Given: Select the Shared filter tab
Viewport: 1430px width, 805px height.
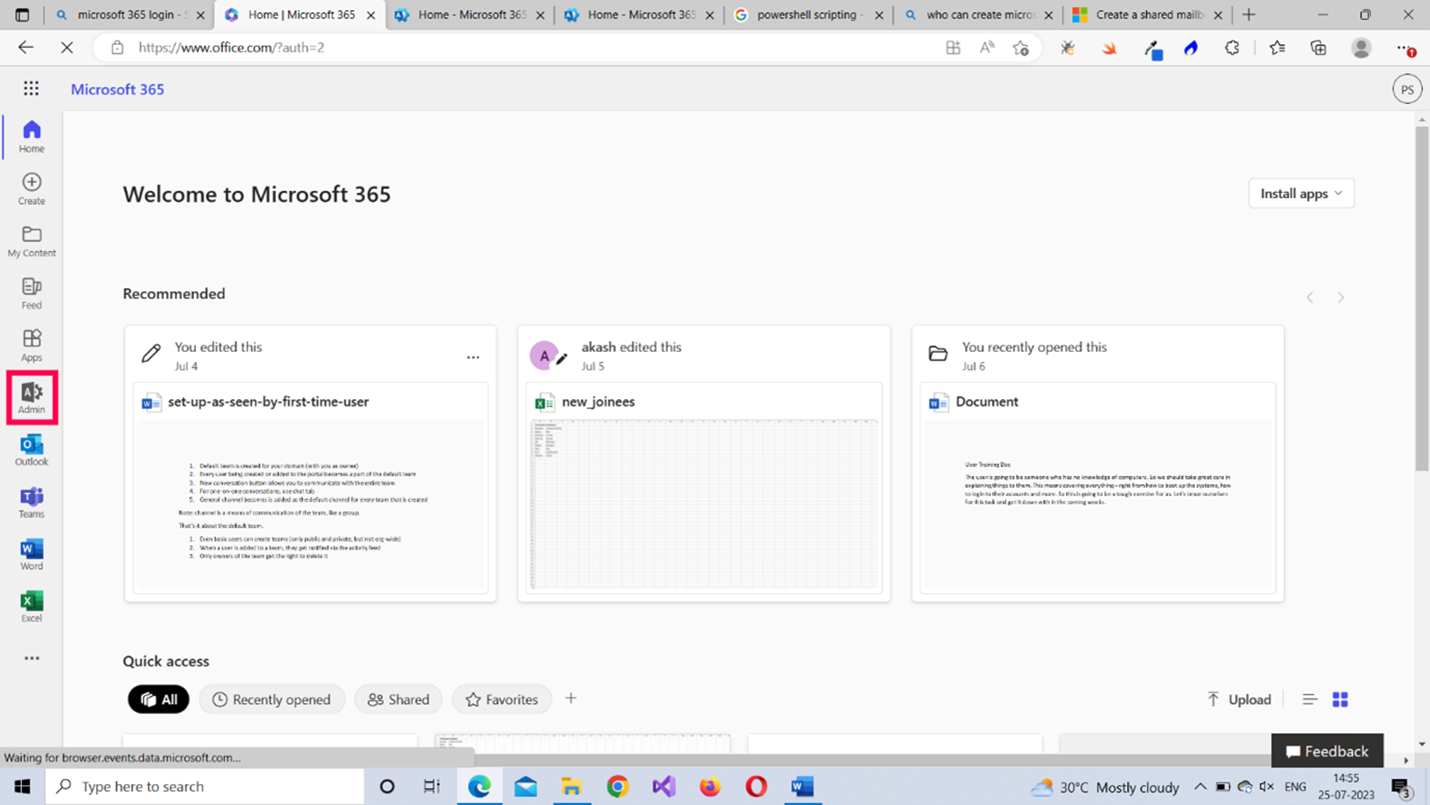Looking at the screenshot, I should (x=398, y=699).
